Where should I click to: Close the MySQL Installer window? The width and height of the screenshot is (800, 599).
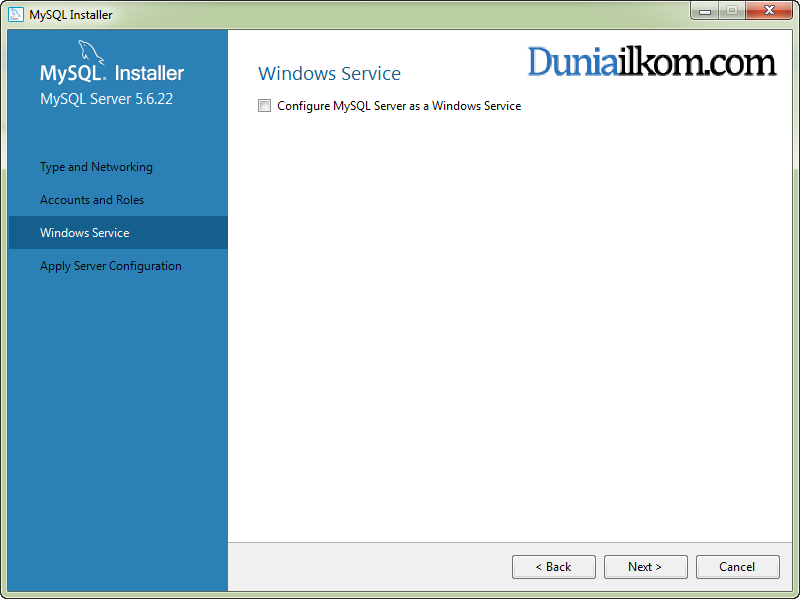[x=769, y=11]
